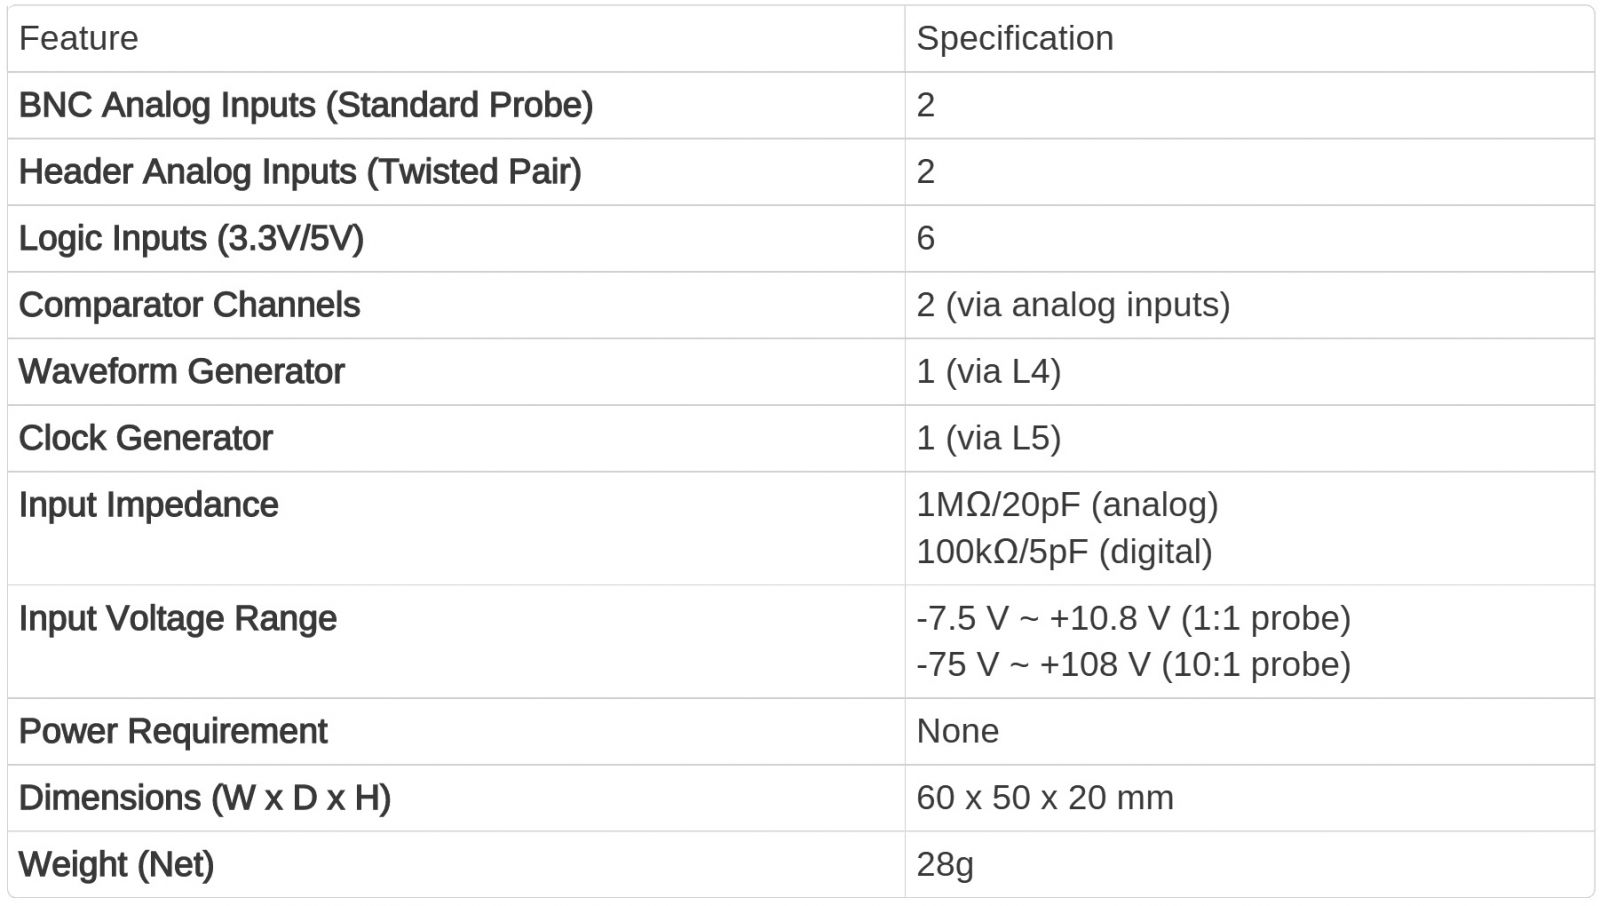Click the Comparator Channels label
The width and height of the screenshot is (1600, 906).
pos(189,305)
